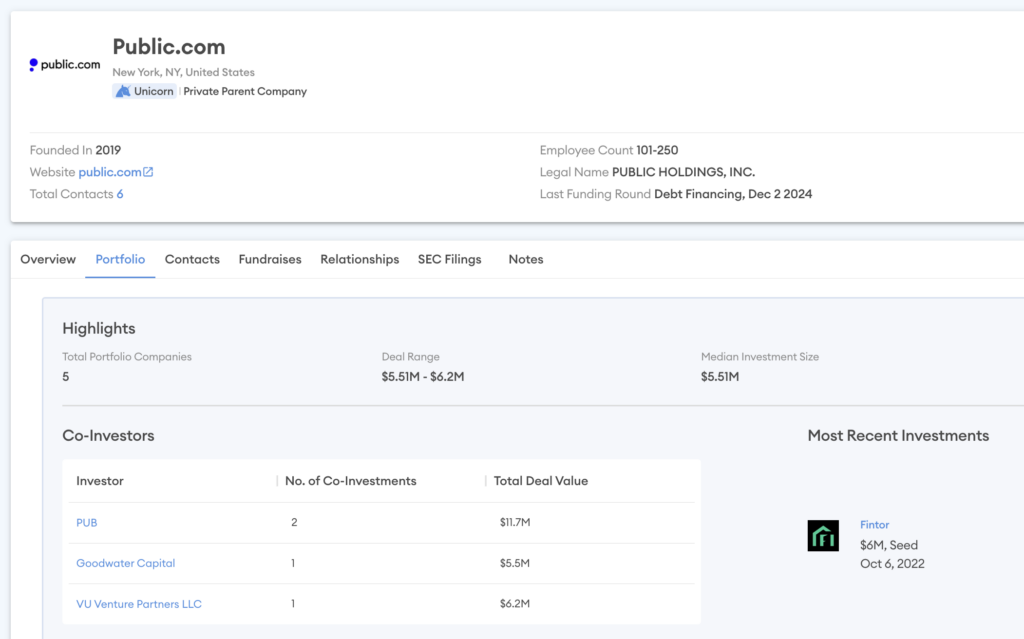Open the Overview tab
Screen dimensions: 1024x639
tap(48, 259)
